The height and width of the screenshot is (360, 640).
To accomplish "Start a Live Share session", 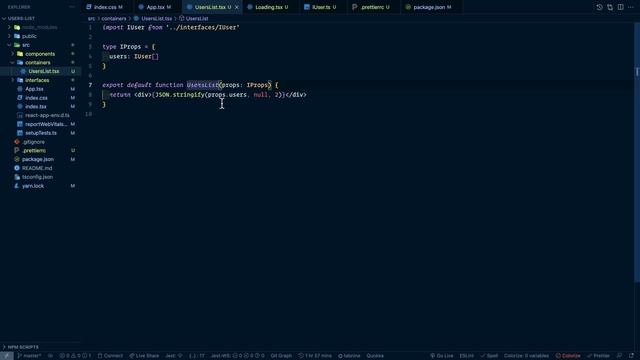I will (144, 356).
